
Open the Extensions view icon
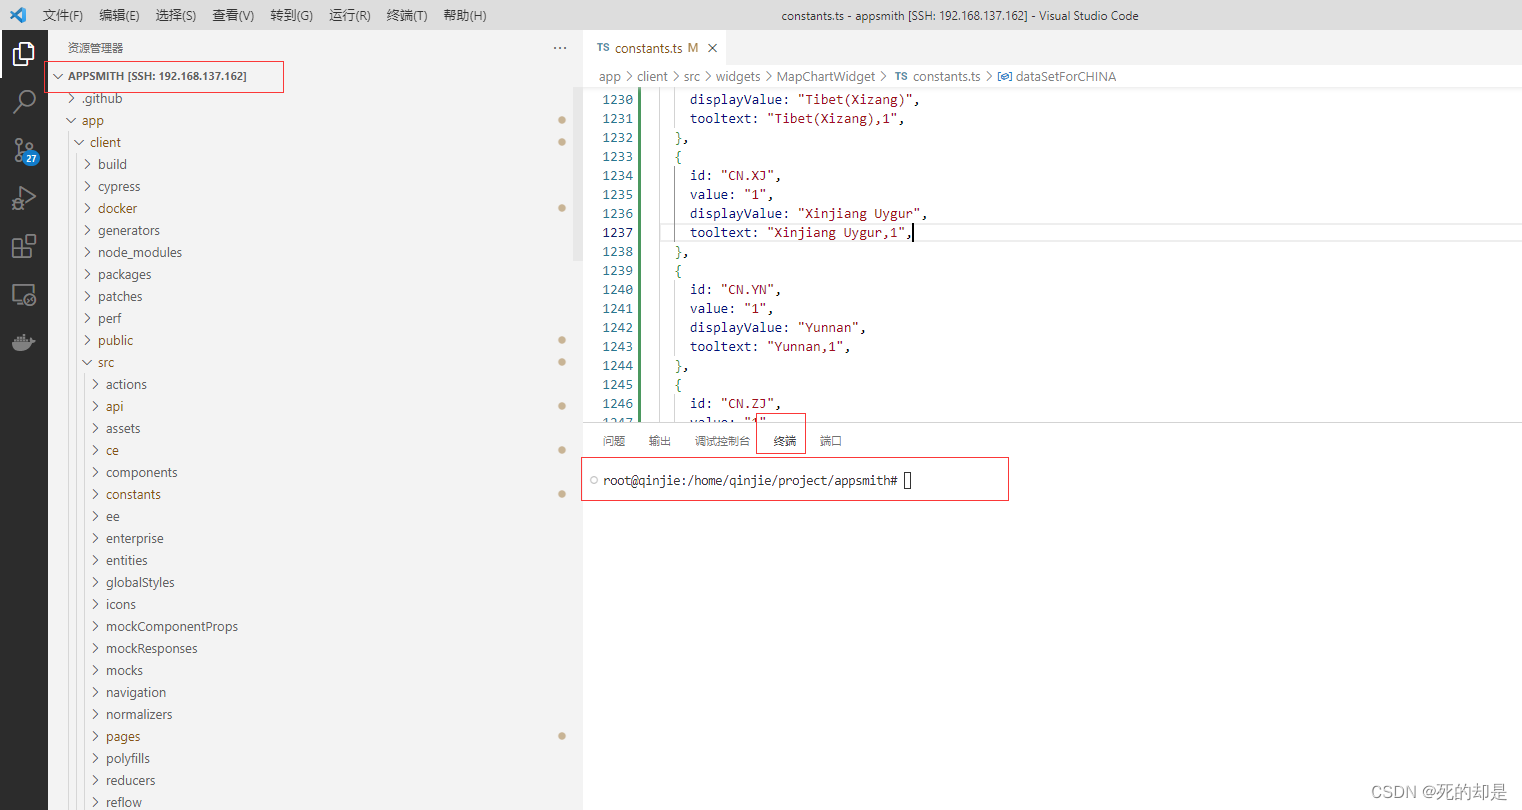24,246
